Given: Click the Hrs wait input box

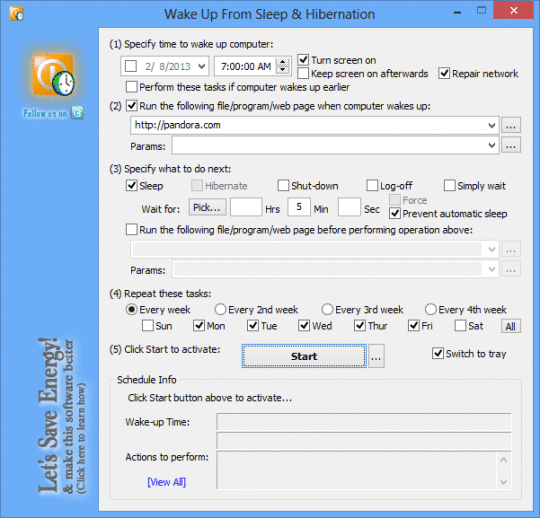Looking at the screenshot, I should pos(246,207).
